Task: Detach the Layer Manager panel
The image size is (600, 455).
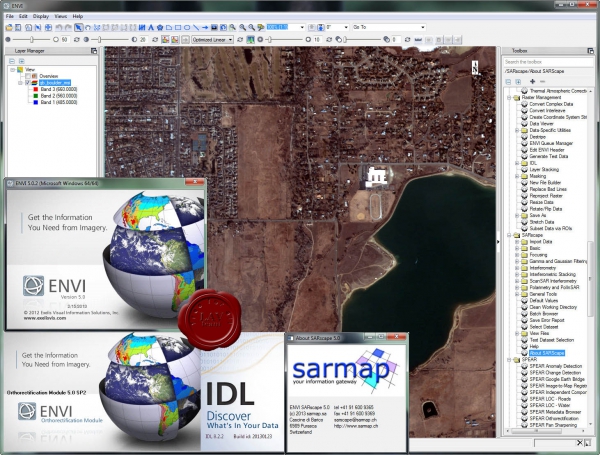Action: point(94,51)
